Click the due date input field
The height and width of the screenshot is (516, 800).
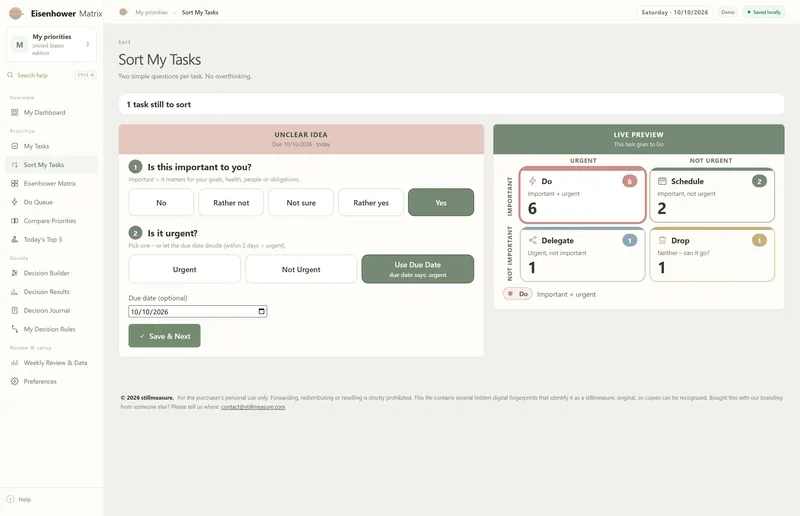pyautogui.click(x=197, y=311)
